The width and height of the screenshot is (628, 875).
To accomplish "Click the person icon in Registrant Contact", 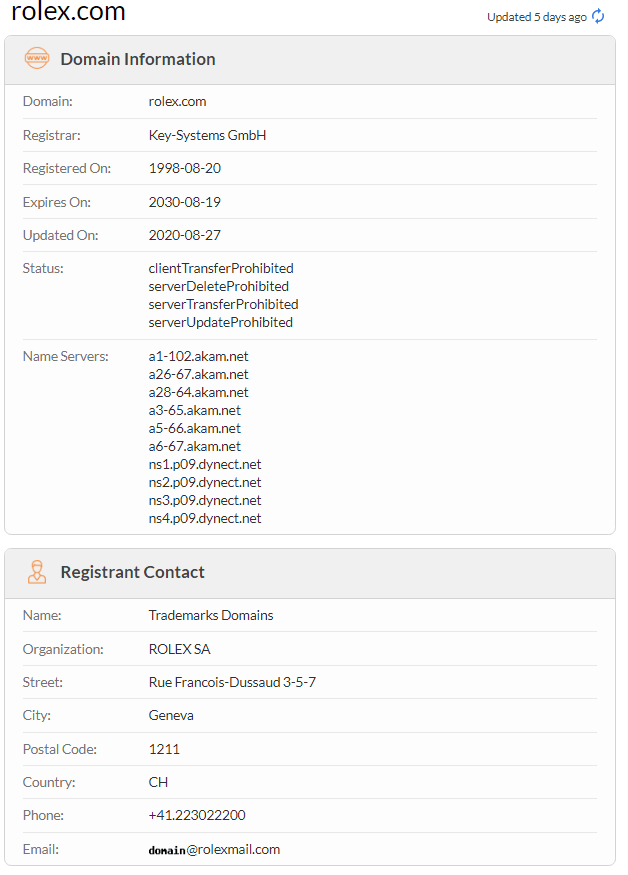I will point(37,572).
